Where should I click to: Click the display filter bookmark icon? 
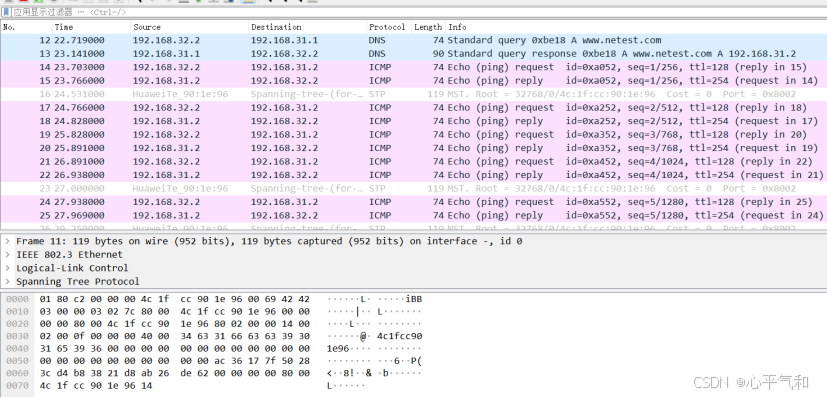(x=6, y=12)
